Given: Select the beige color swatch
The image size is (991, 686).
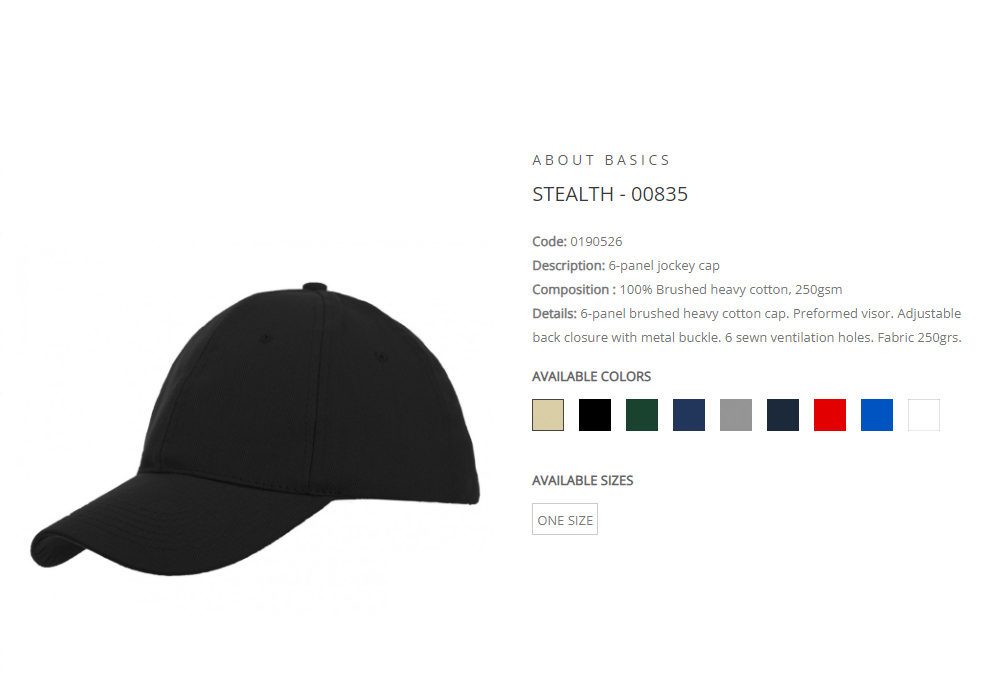Looking at the screenshot, I should [548, 415].
